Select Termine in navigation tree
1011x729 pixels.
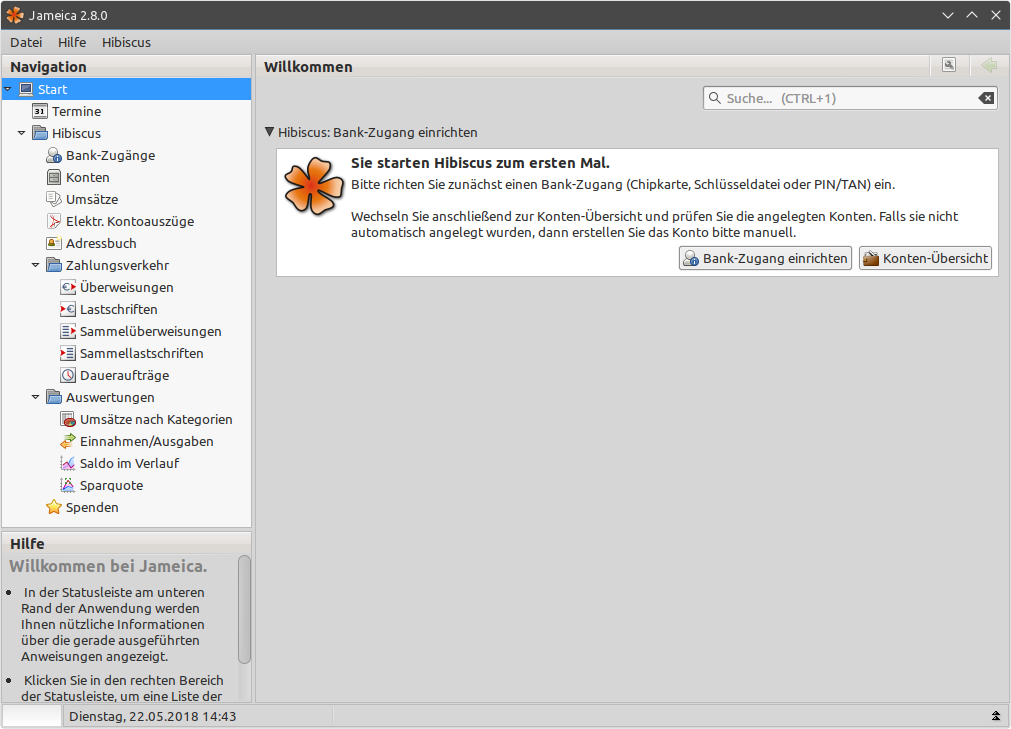point(76,111)
